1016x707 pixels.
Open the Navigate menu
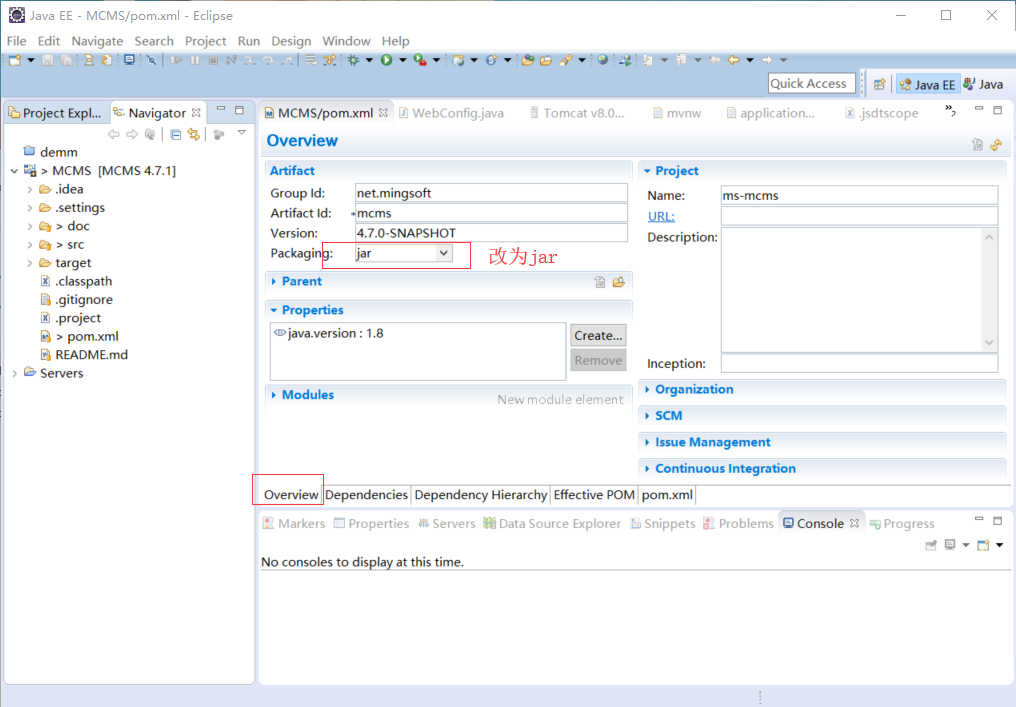[97, 41]
